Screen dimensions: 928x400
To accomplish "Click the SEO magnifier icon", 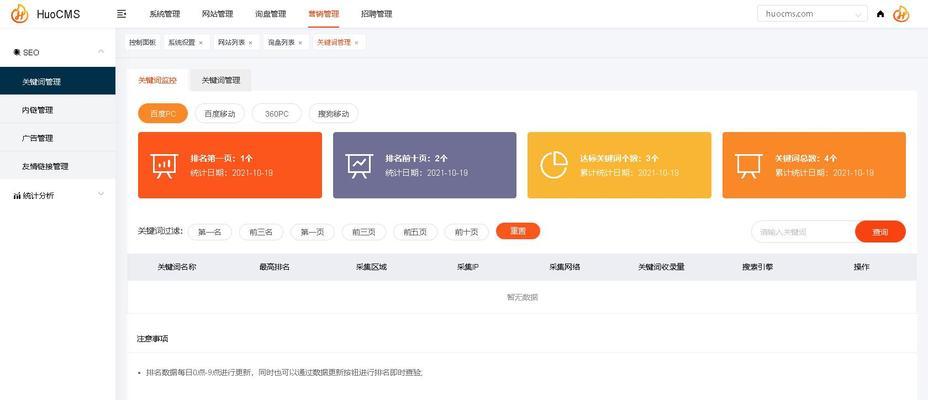I will [17, 53].
